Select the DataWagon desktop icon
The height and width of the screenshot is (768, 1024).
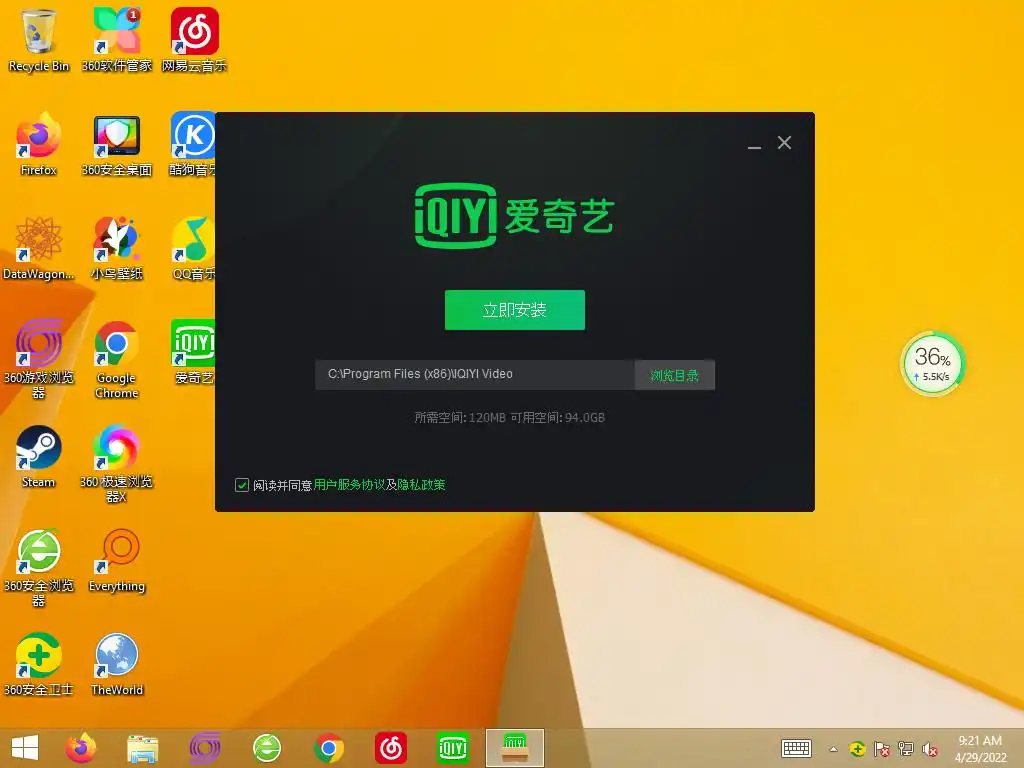39,249
